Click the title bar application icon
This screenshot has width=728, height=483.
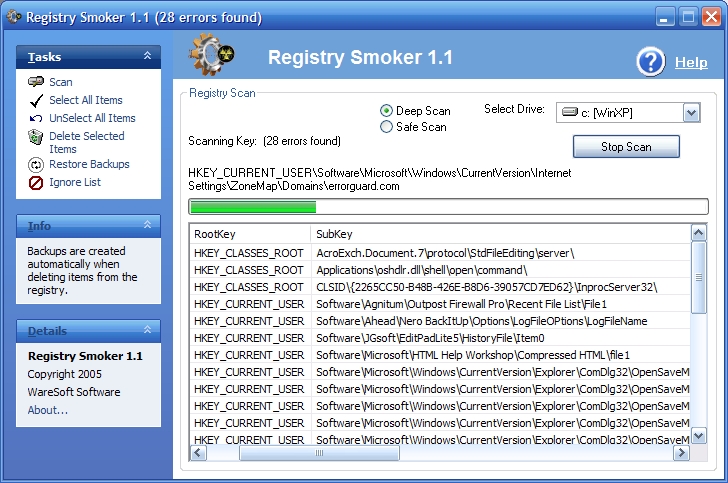(13, 17)
